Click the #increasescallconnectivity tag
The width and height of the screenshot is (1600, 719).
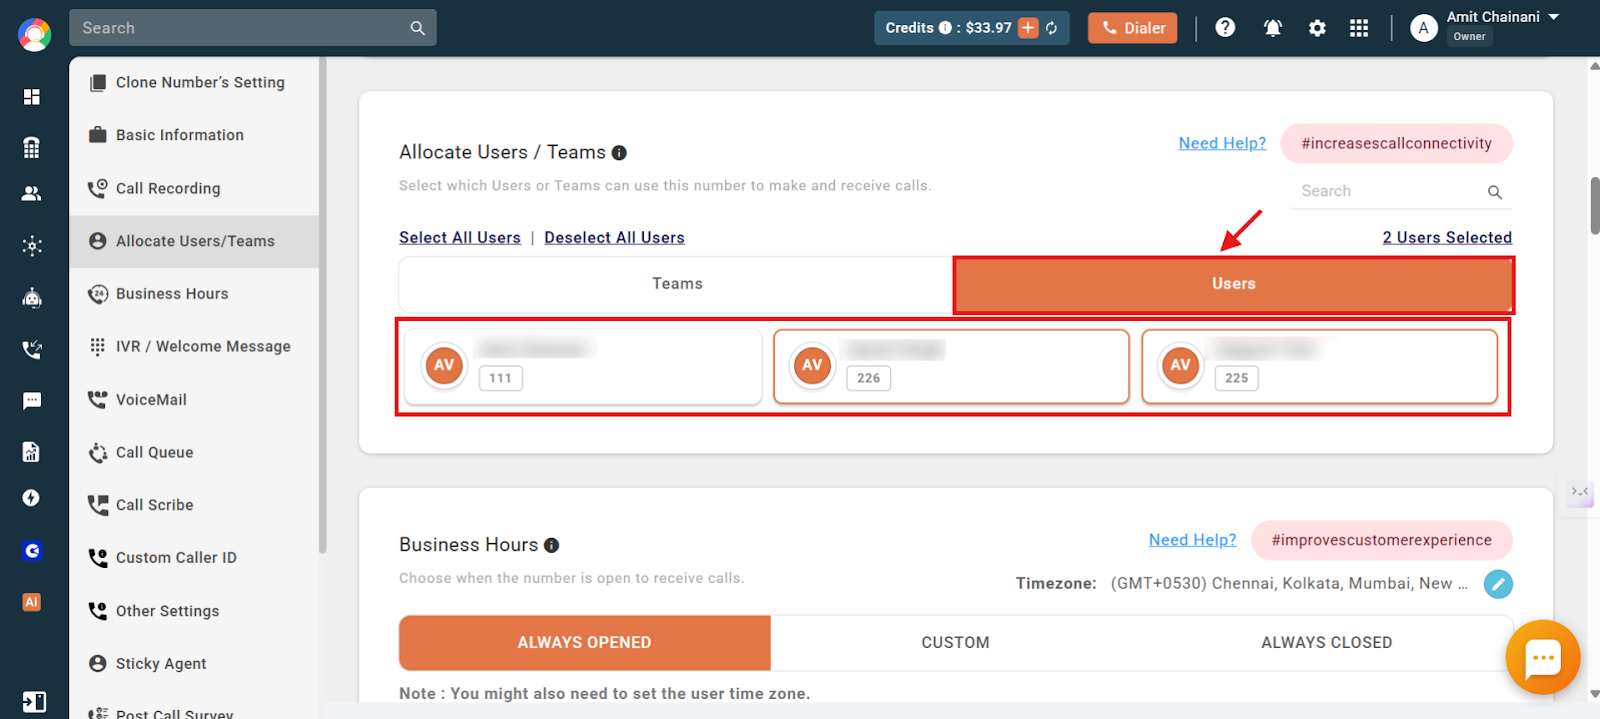1396,143
